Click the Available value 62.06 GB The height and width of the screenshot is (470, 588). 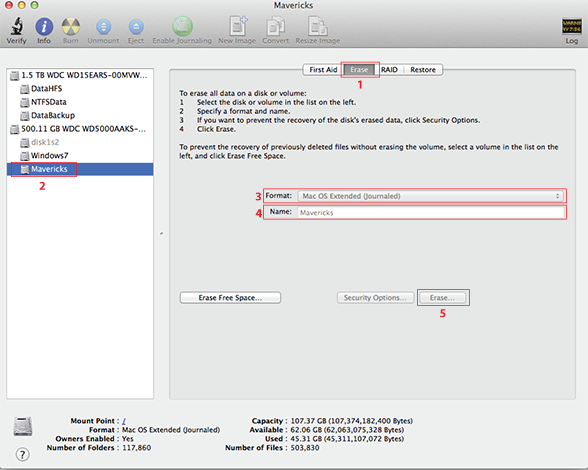(x=347, y=430)
